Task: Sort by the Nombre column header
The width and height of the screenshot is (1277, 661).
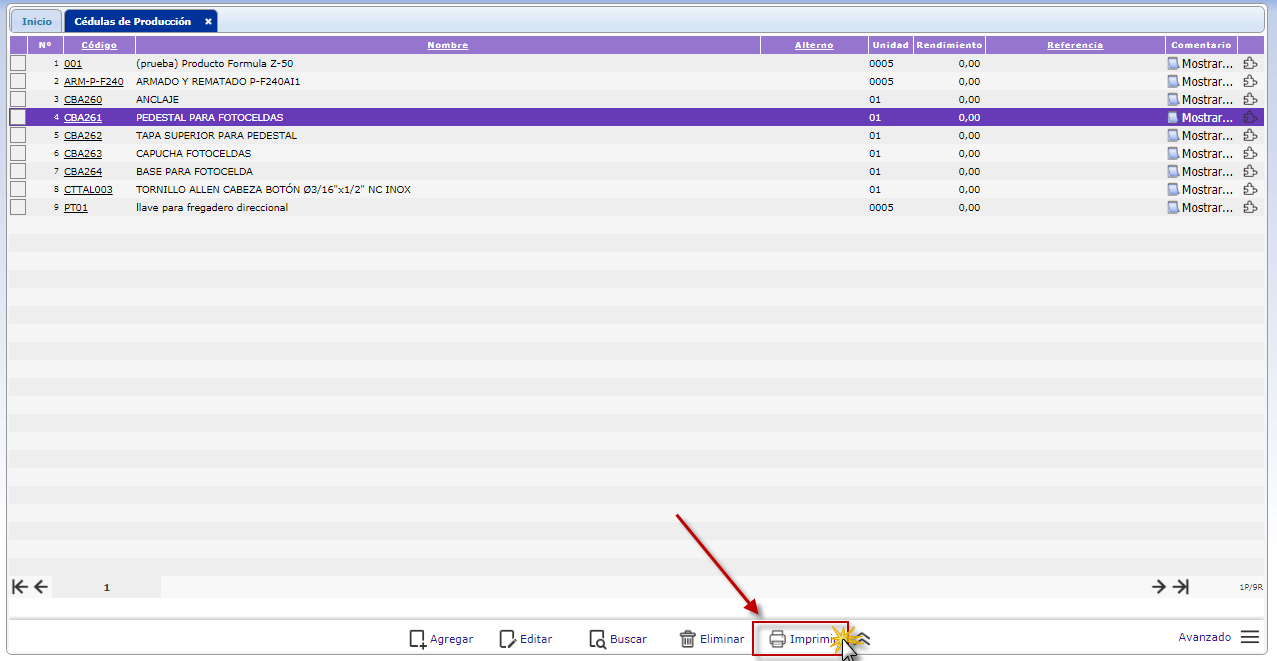Action: [x=447, y=45]
